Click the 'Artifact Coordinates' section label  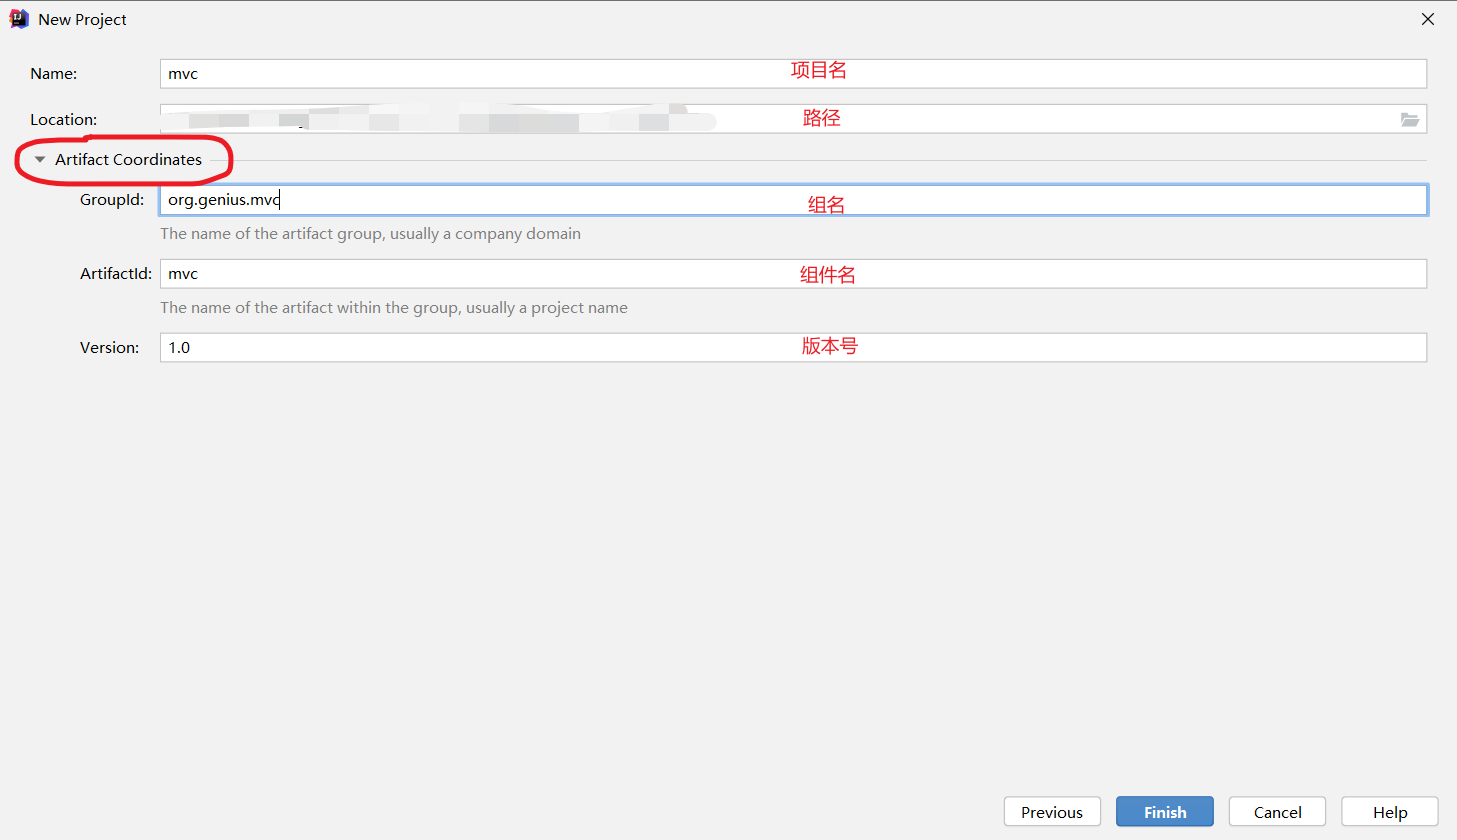click(128, 160)
